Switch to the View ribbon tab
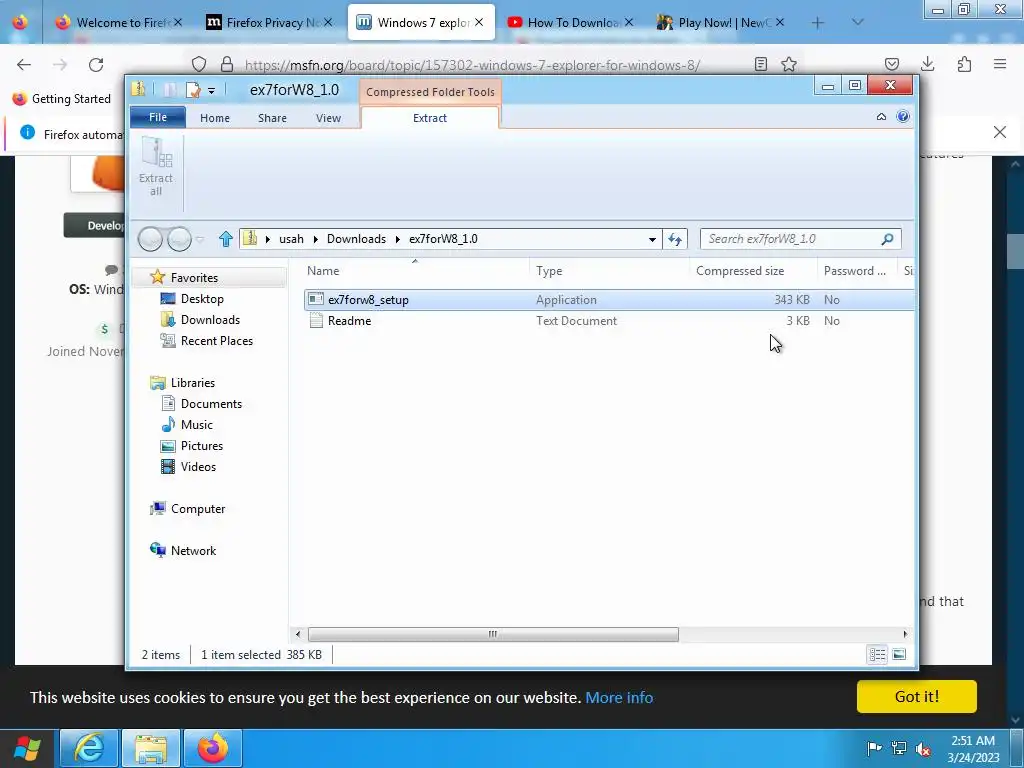 point(328,118)
